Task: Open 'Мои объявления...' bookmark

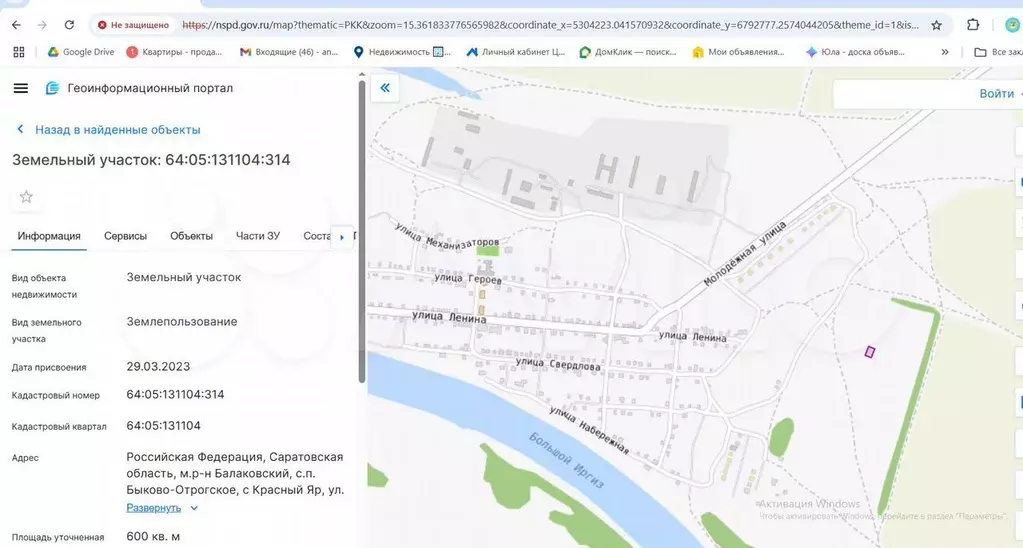Action: 738,52
